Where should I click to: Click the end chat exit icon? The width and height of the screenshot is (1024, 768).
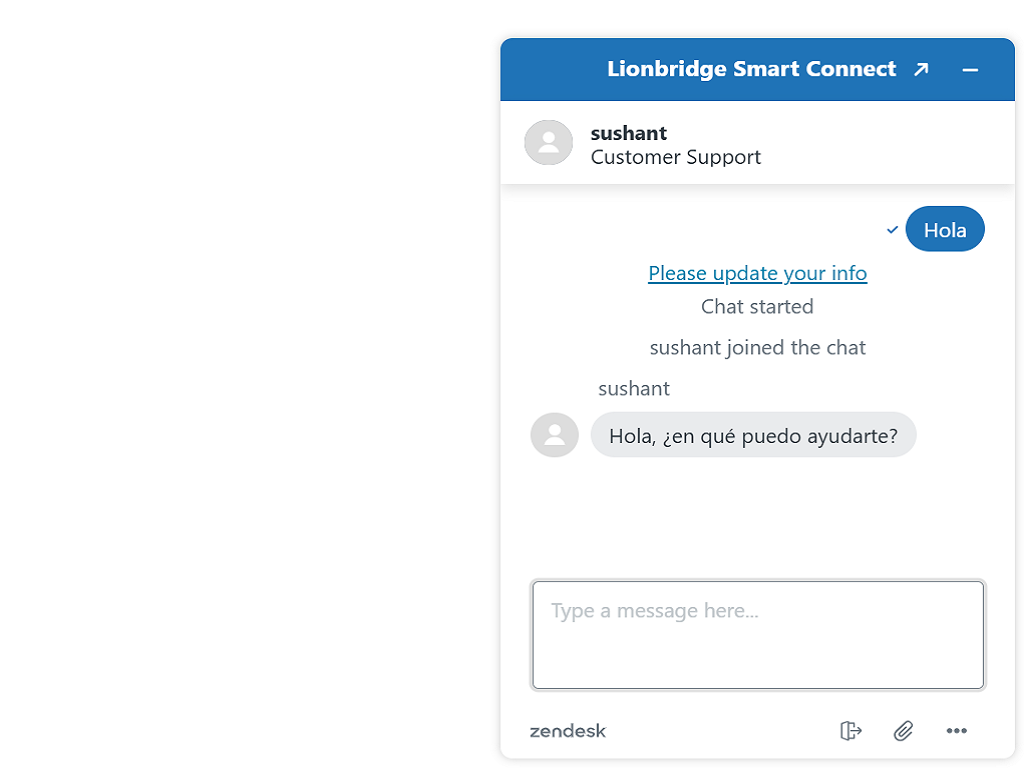[850, 731]
